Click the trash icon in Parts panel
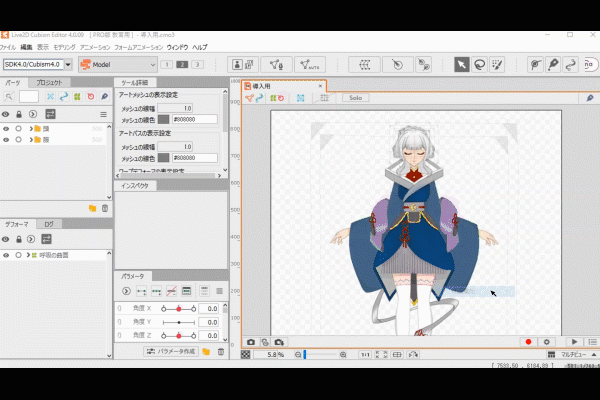 pyautogui.click(x=105, y=208)
